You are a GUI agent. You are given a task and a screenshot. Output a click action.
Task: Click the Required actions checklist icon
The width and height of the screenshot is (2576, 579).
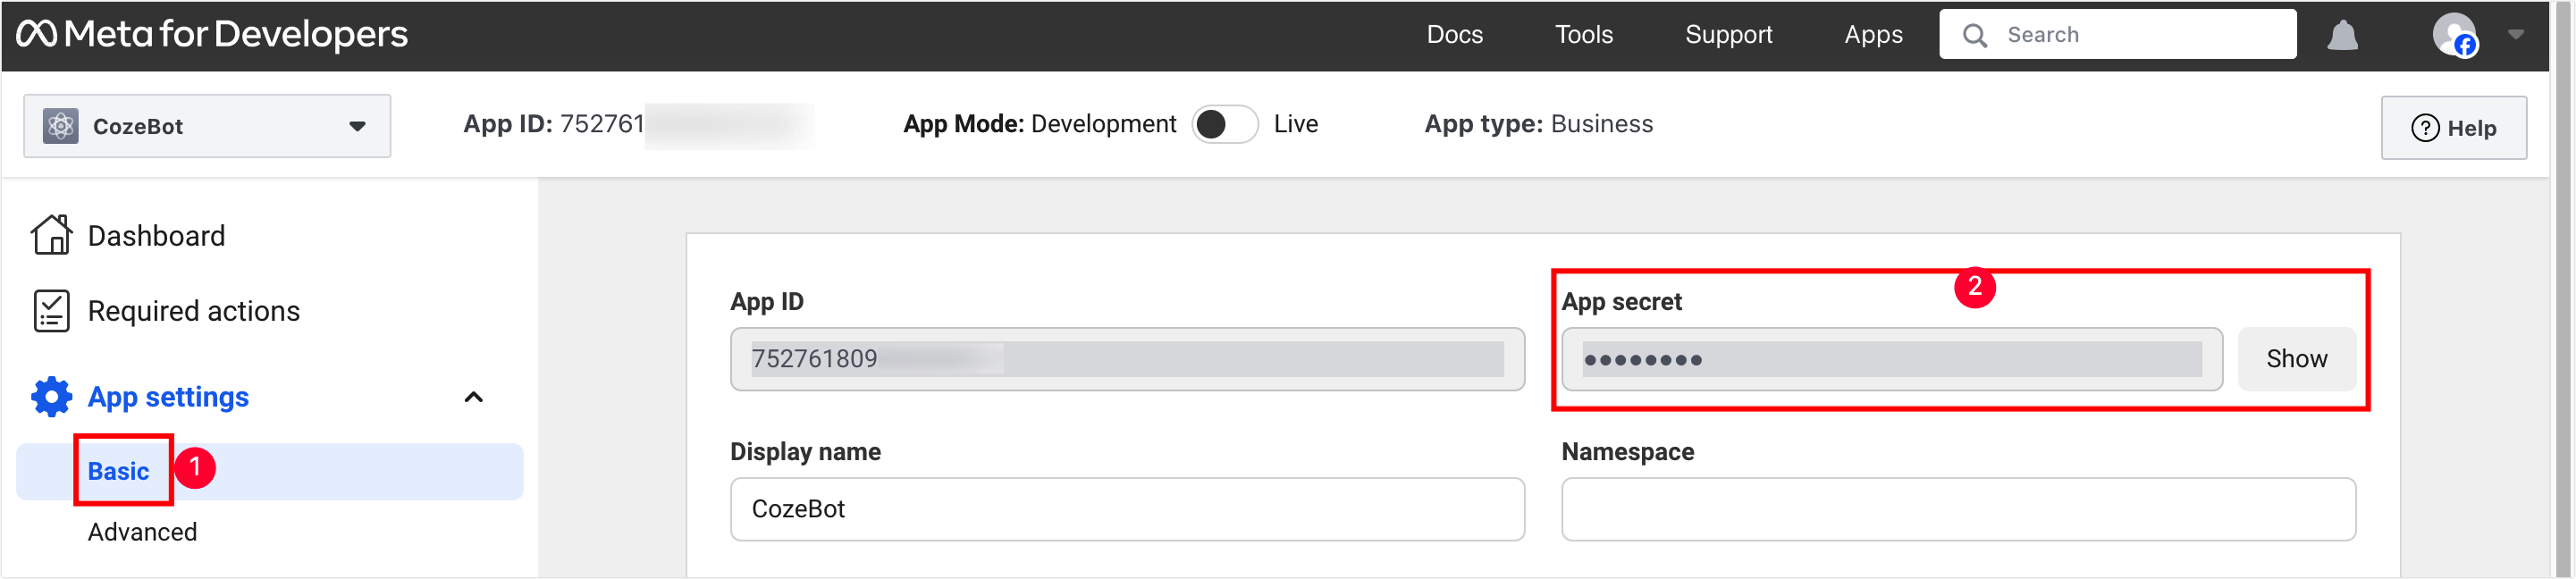click(x=51, y=311)
